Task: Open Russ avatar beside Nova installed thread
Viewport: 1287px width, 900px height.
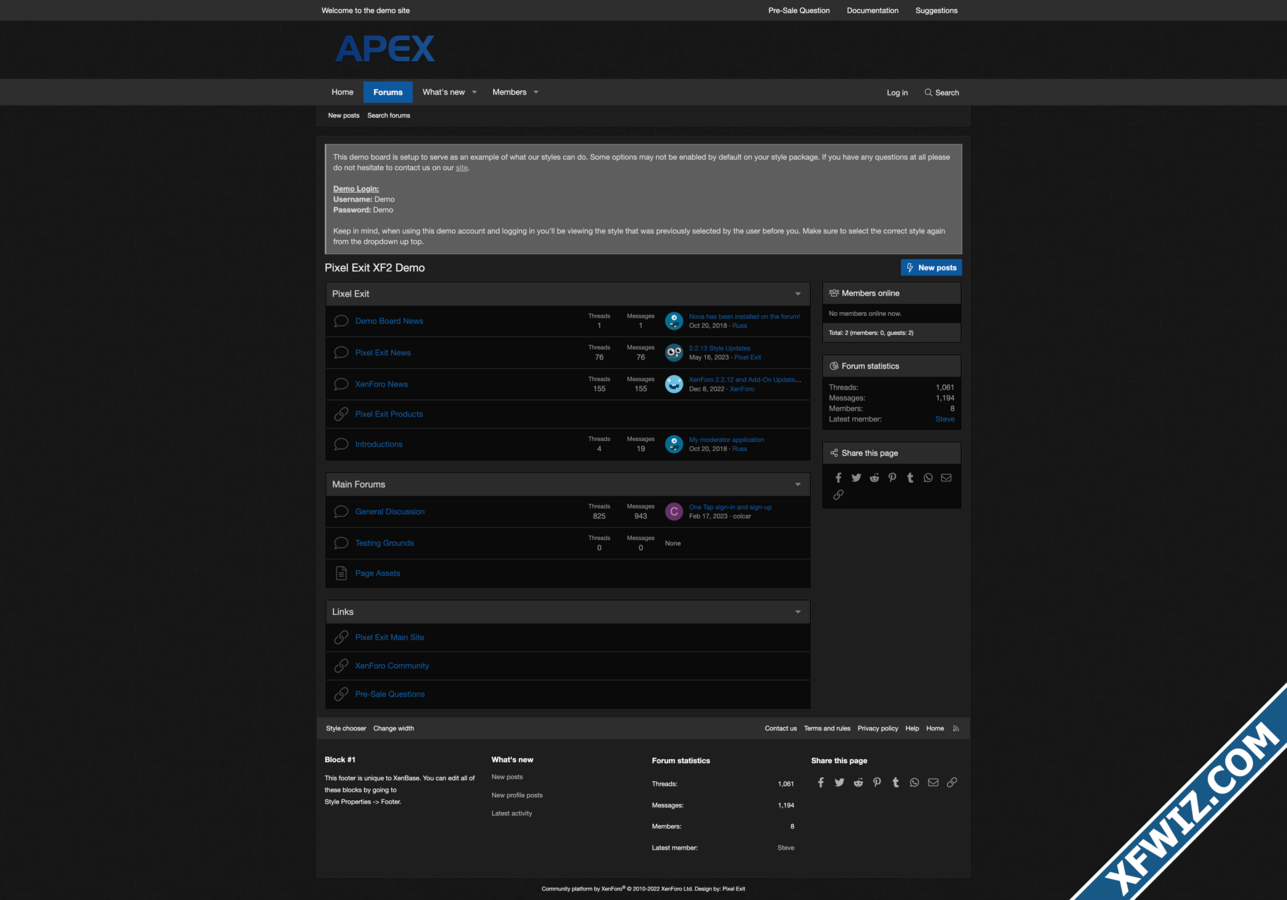Action: (x=674, y=321)
